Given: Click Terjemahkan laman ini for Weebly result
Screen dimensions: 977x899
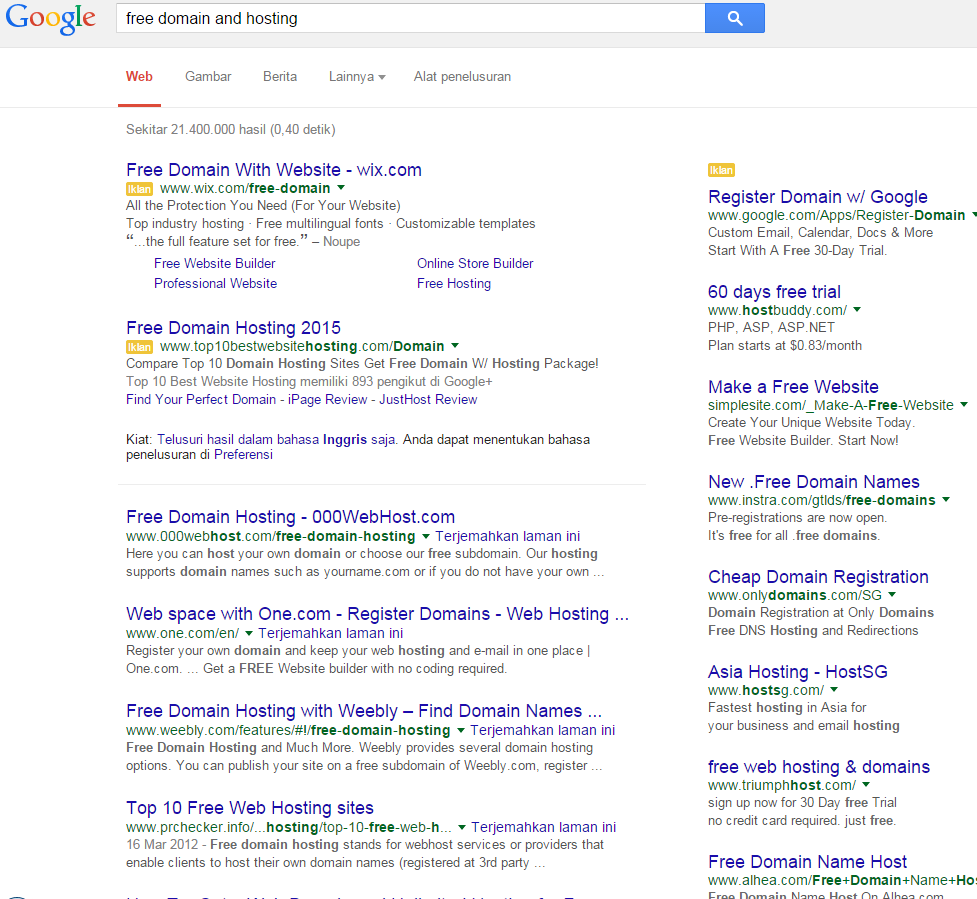Looking at the screenshot, I should pos(543,730).
